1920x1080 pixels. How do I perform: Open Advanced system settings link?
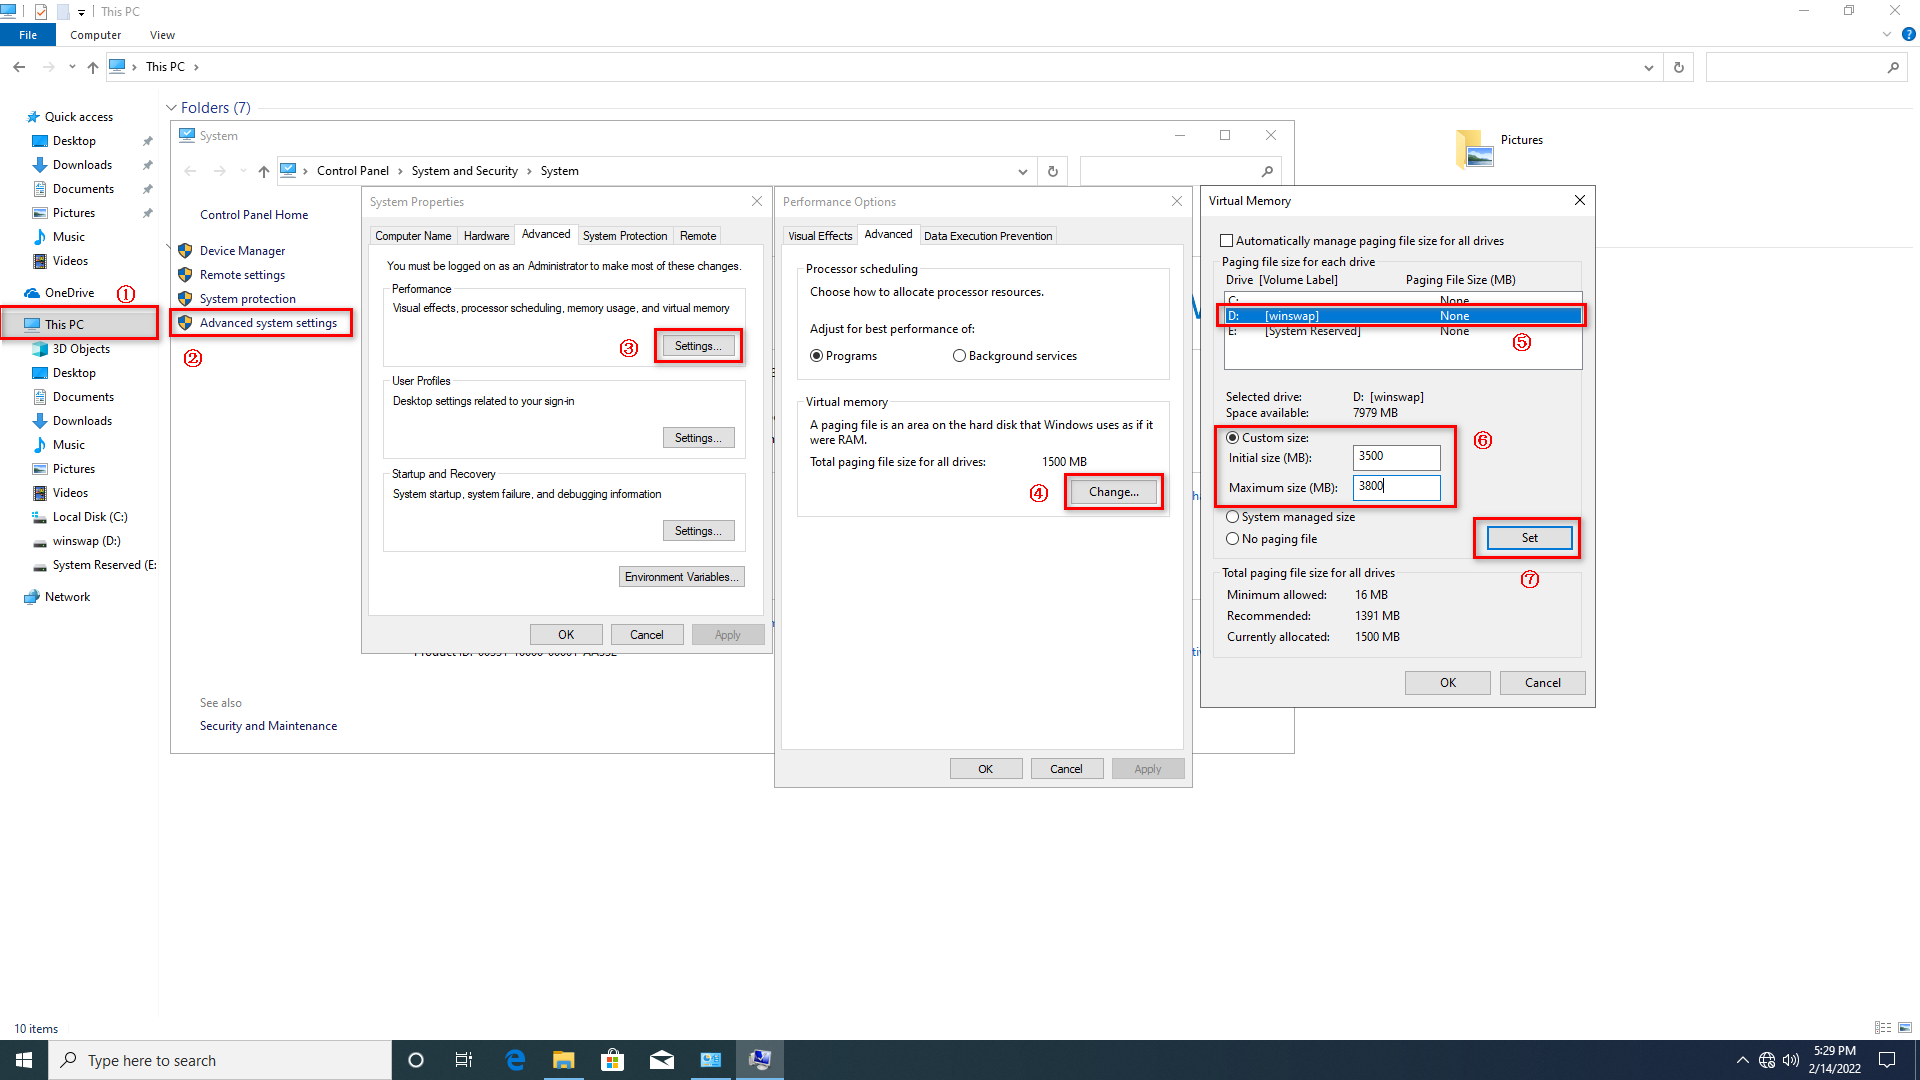point(268,323)
